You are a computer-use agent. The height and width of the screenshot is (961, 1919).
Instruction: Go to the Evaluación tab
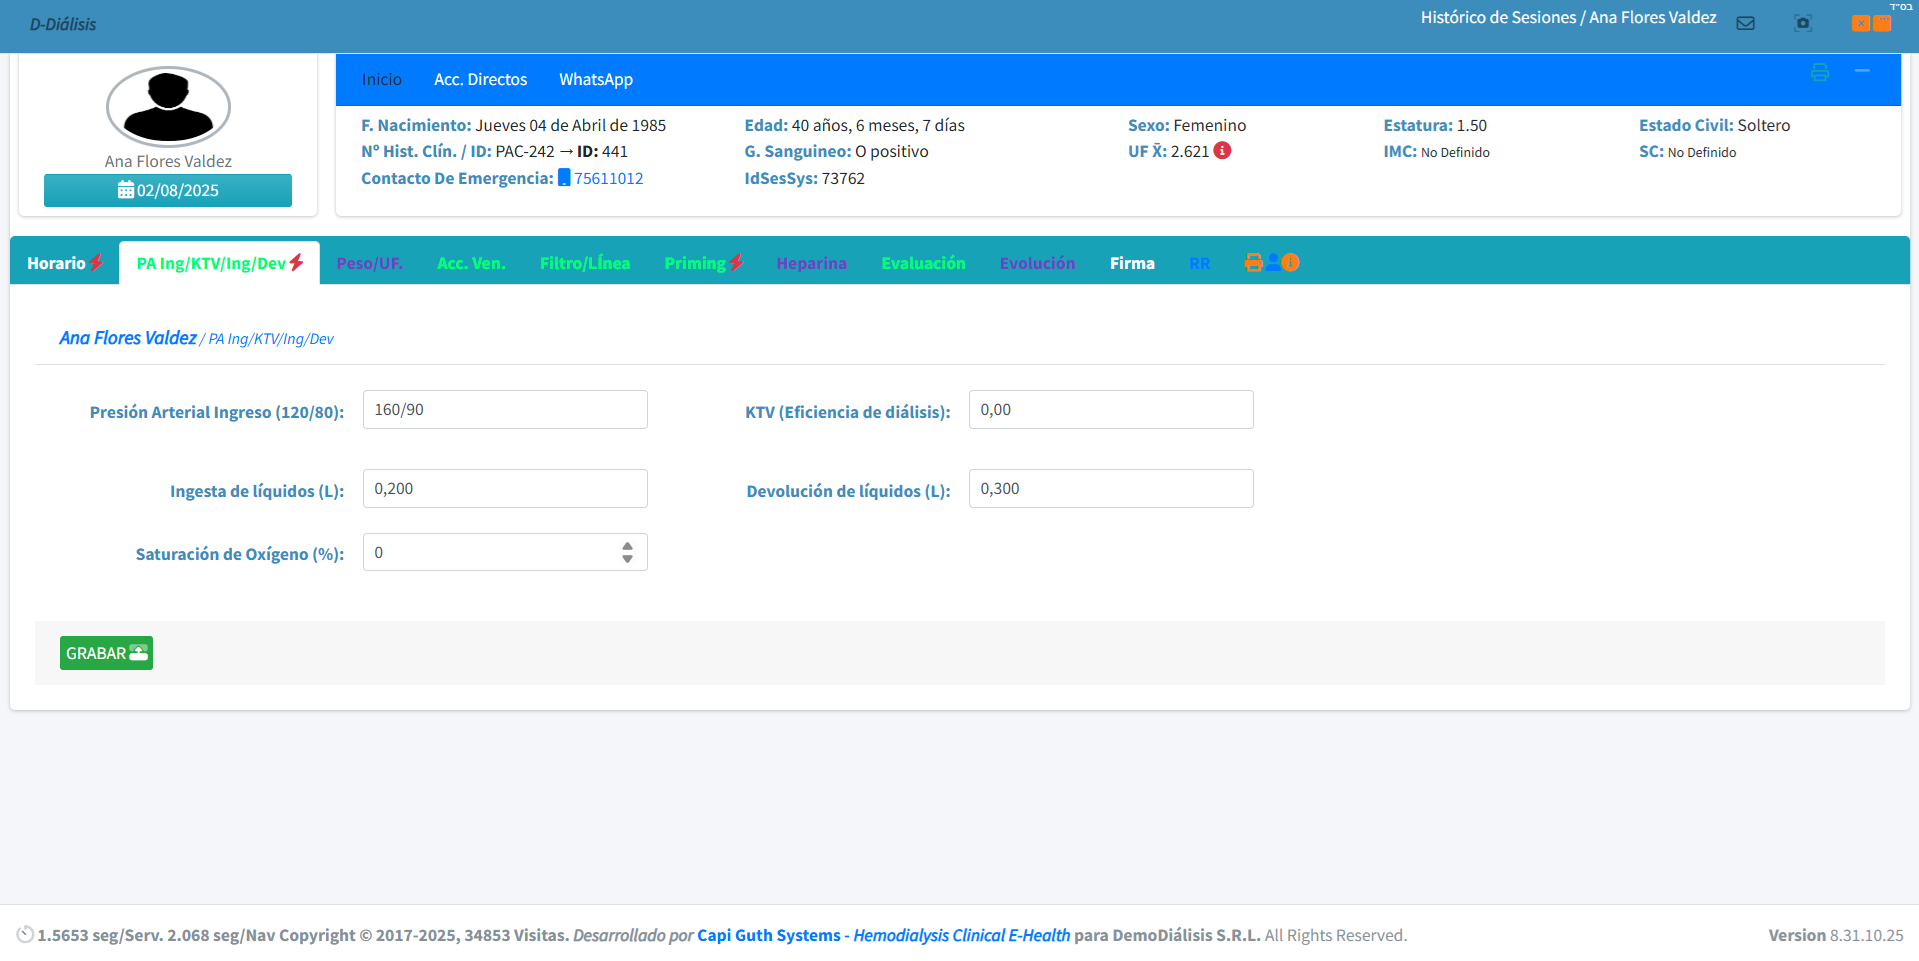pyautogui.click(x=923, y=263)
